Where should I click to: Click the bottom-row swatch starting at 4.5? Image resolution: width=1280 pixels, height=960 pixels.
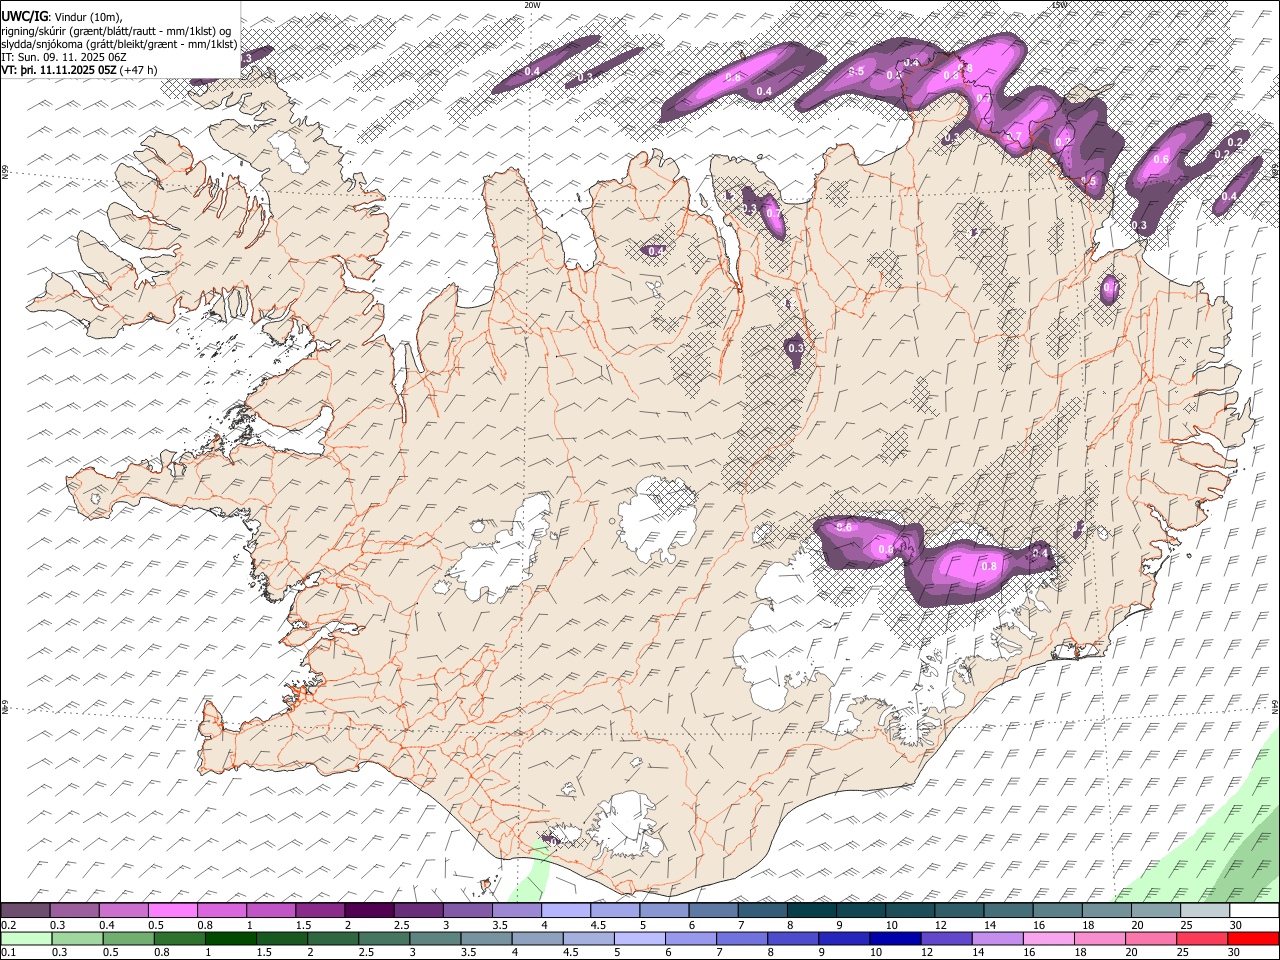coord(588,938)
